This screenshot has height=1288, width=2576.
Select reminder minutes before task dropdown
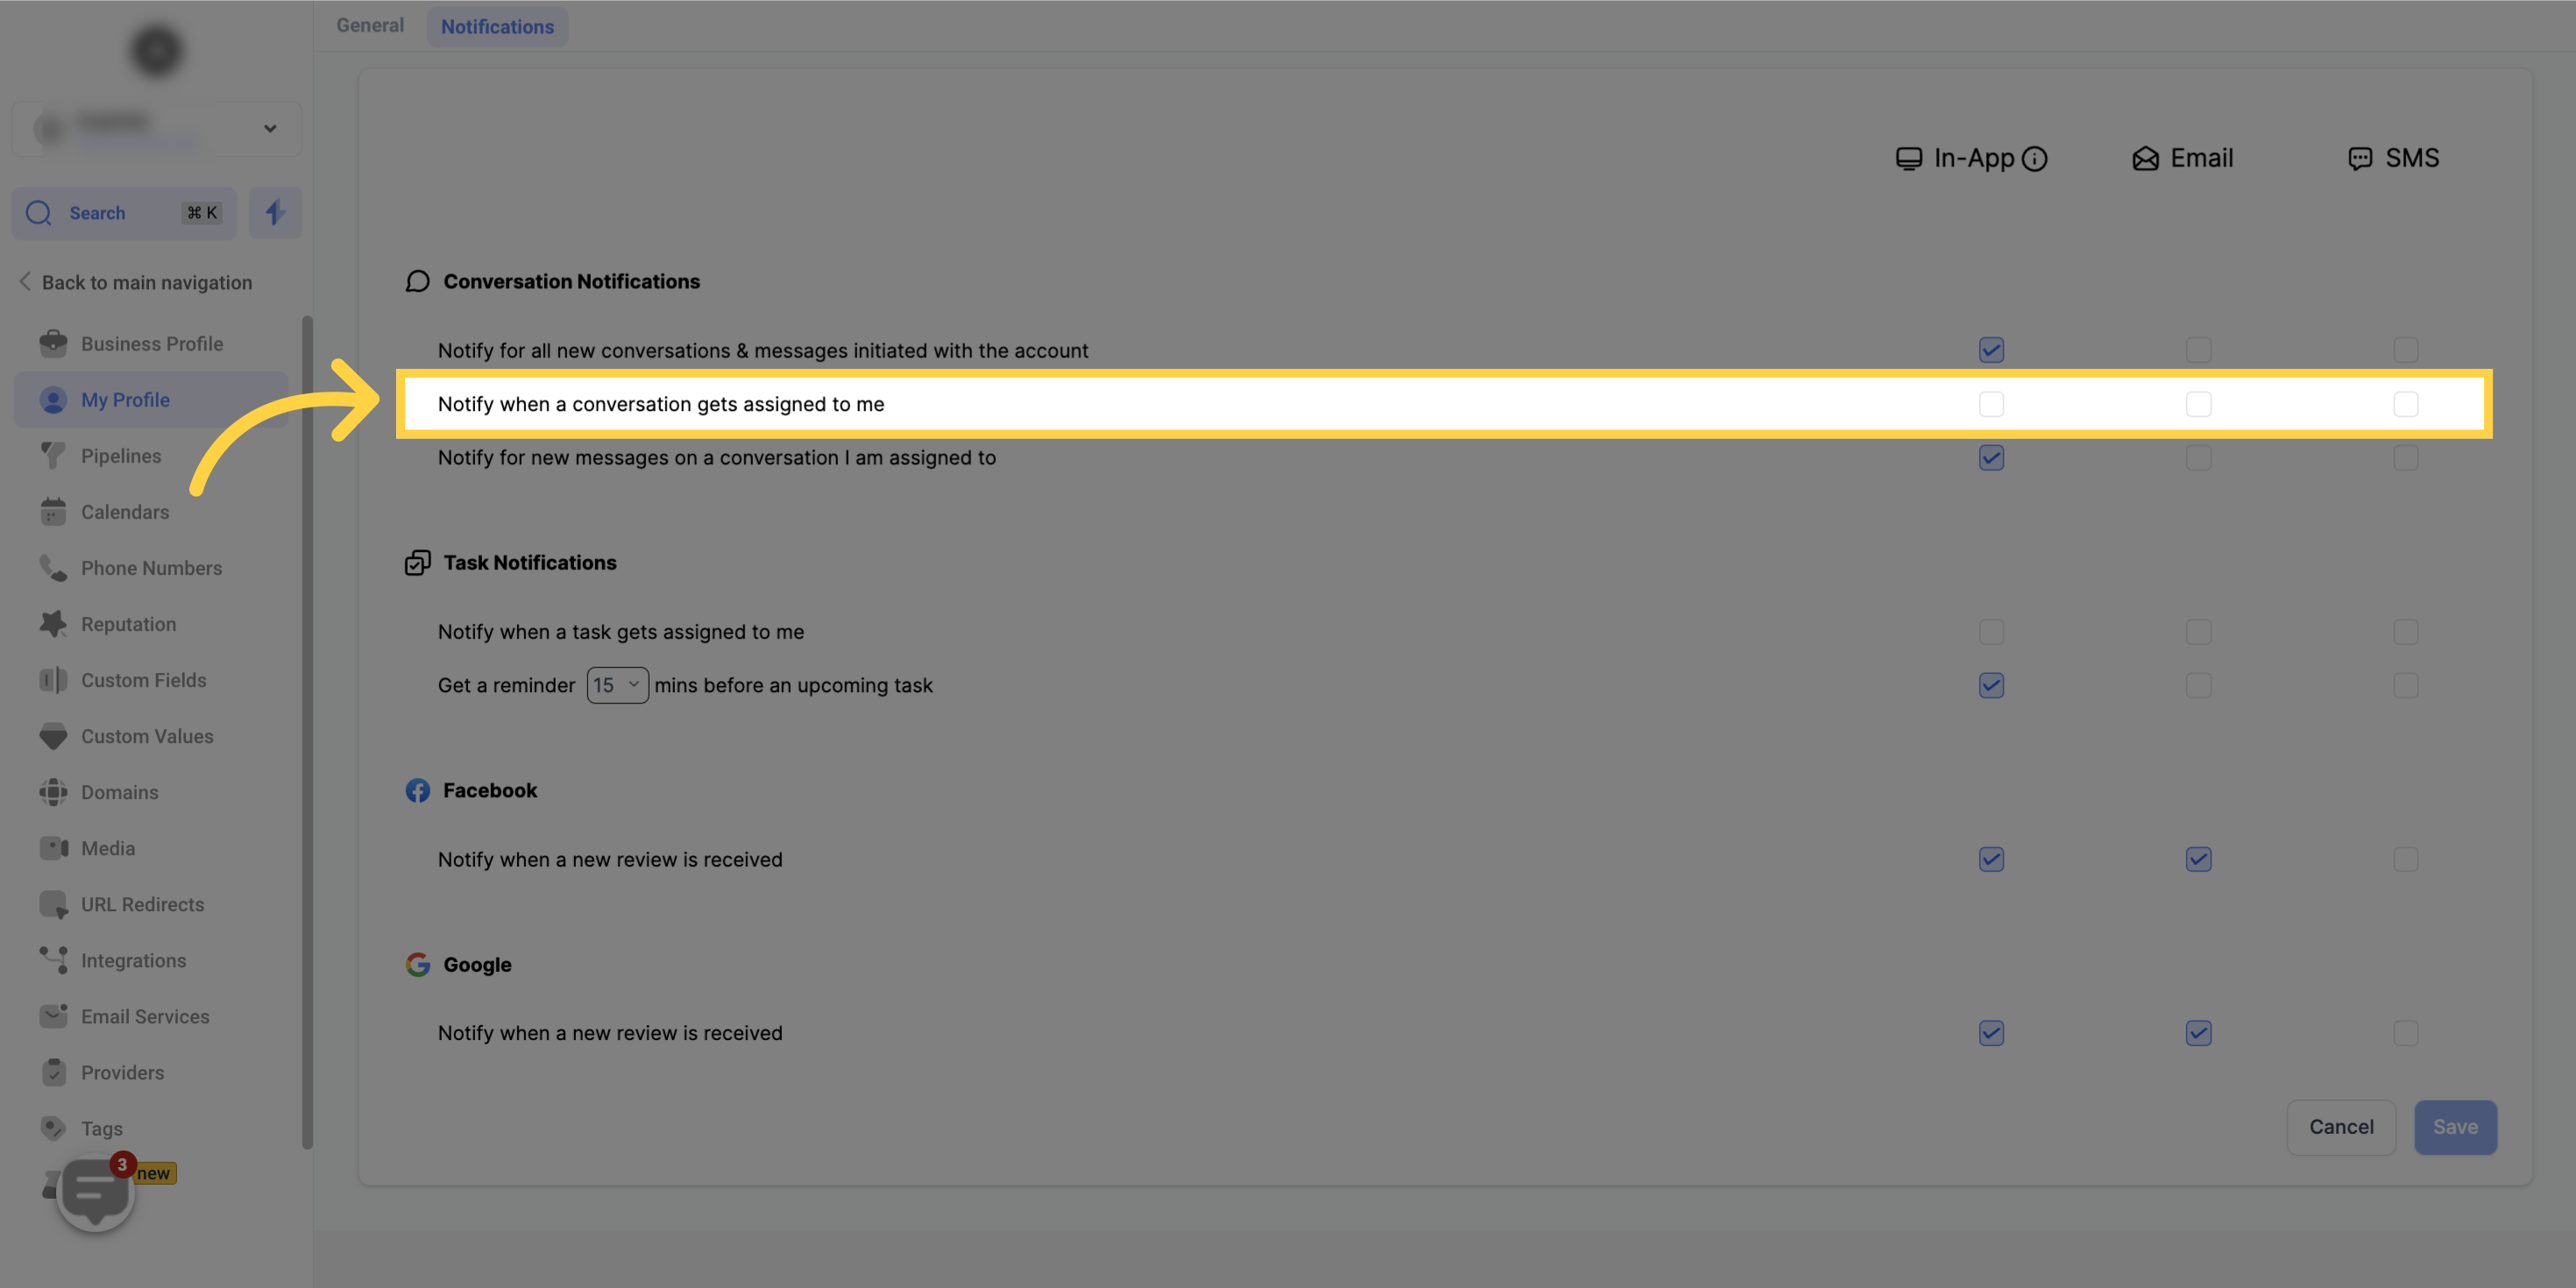(616, 685)
